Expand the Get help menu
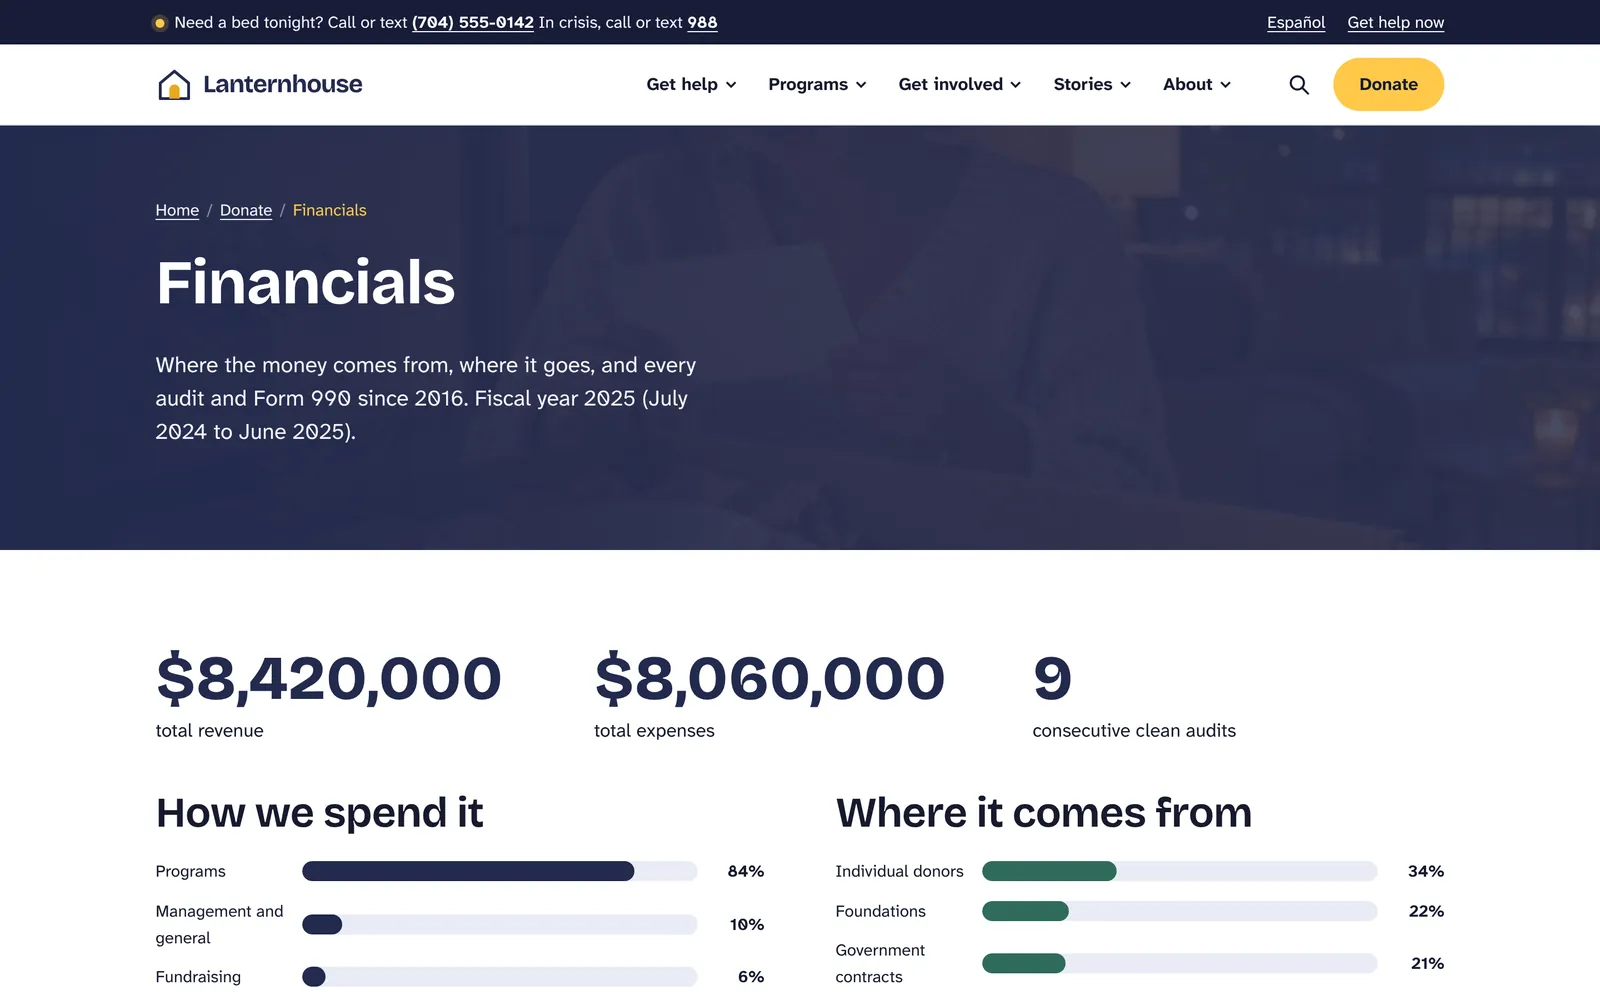 (x=691, y=85)
